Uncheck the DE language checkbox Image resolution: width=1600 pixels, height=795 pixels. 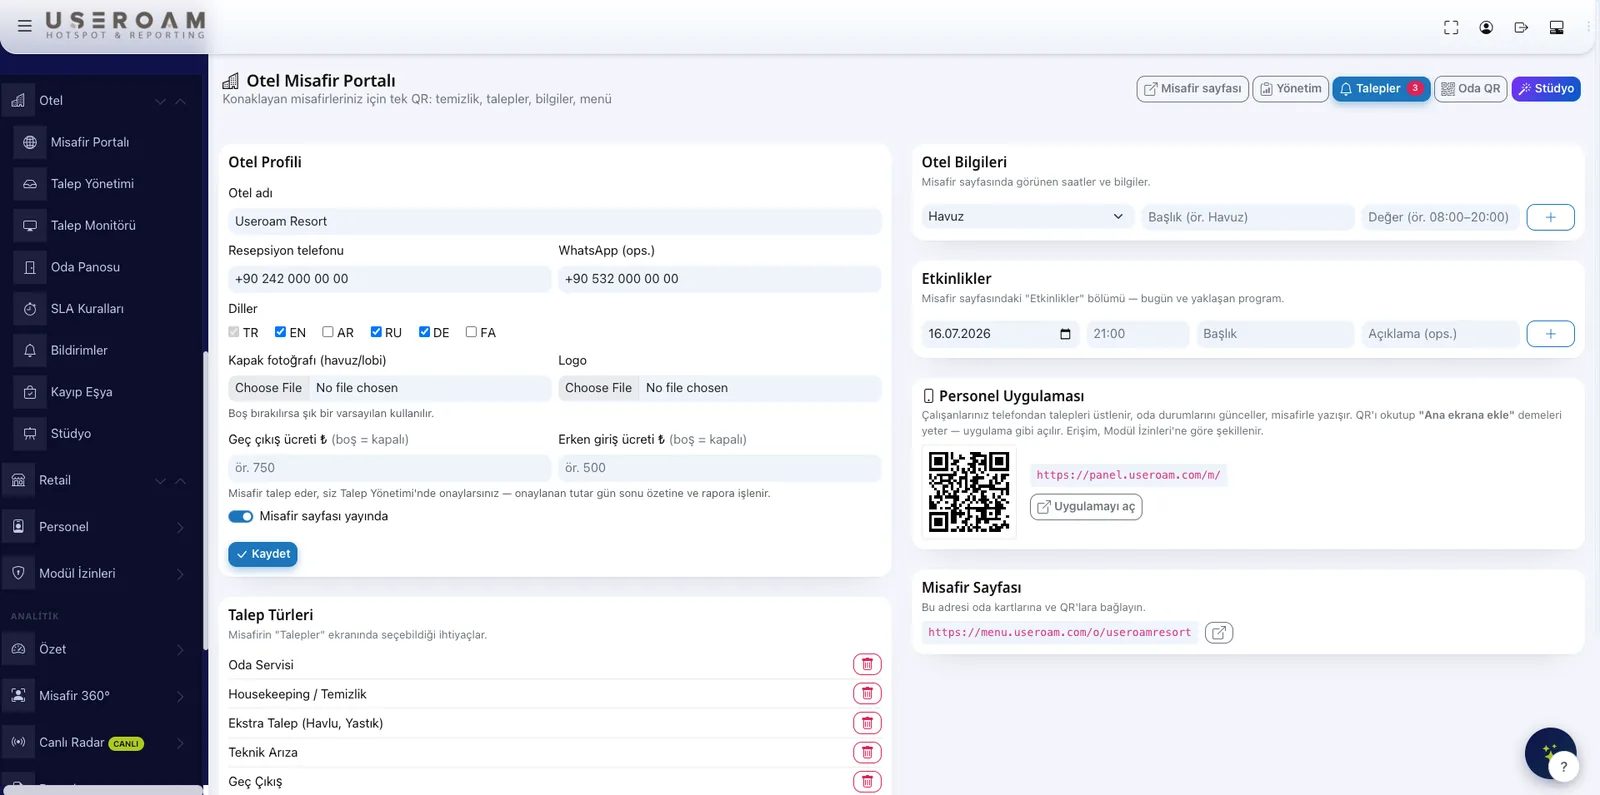tap(424, 332)
